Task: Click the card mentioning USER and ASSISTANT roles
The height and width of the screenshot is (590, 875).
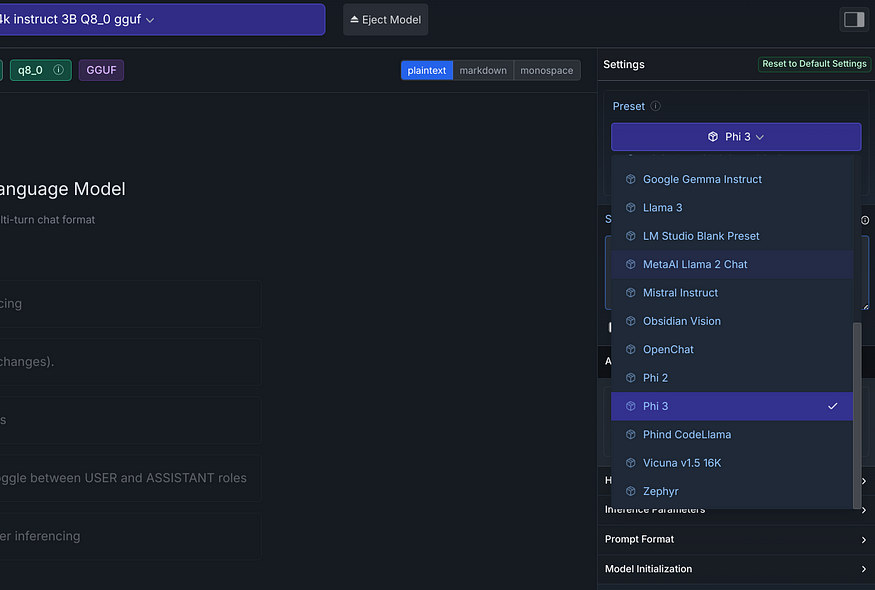Action: (x=131, y=478)
